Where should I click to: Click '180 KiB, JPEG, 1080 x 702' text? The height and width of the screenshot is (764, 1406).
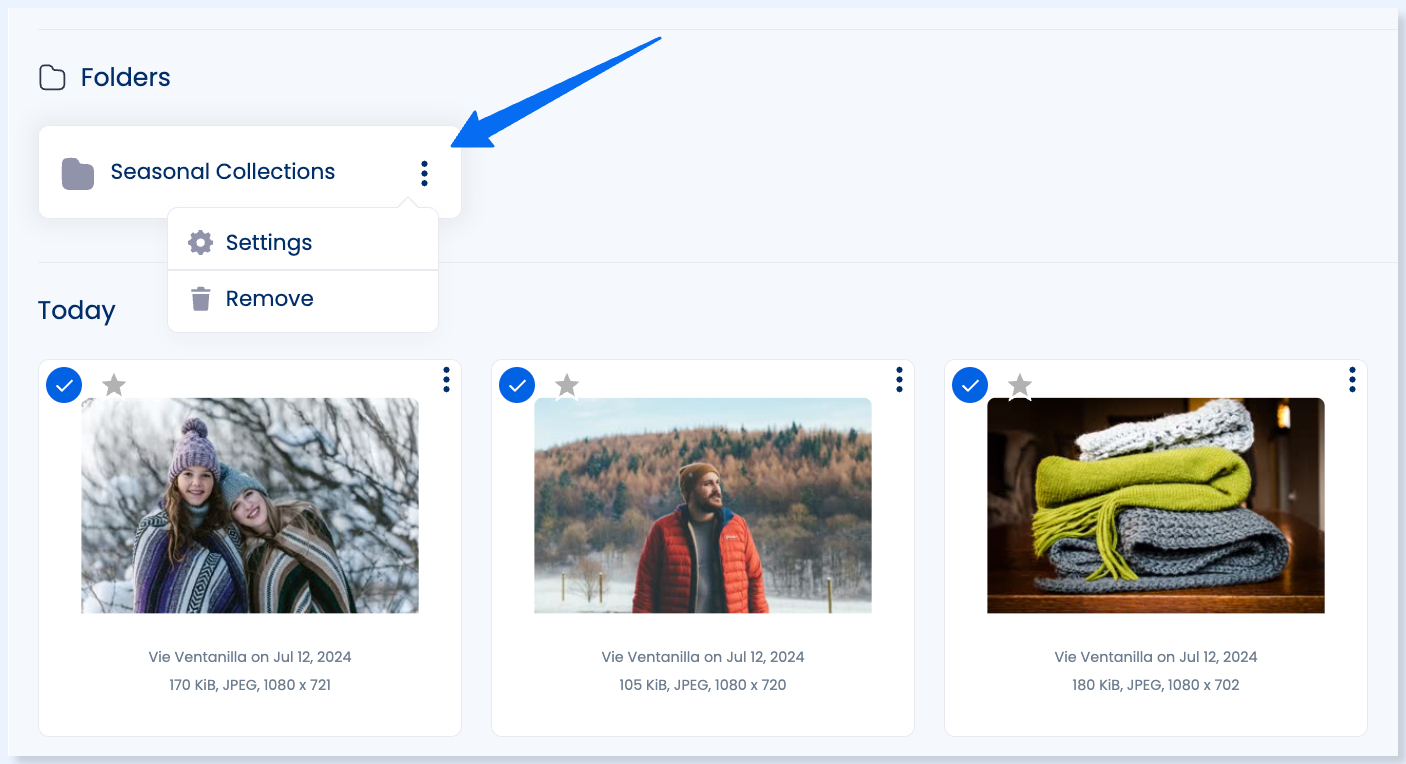1156,685
